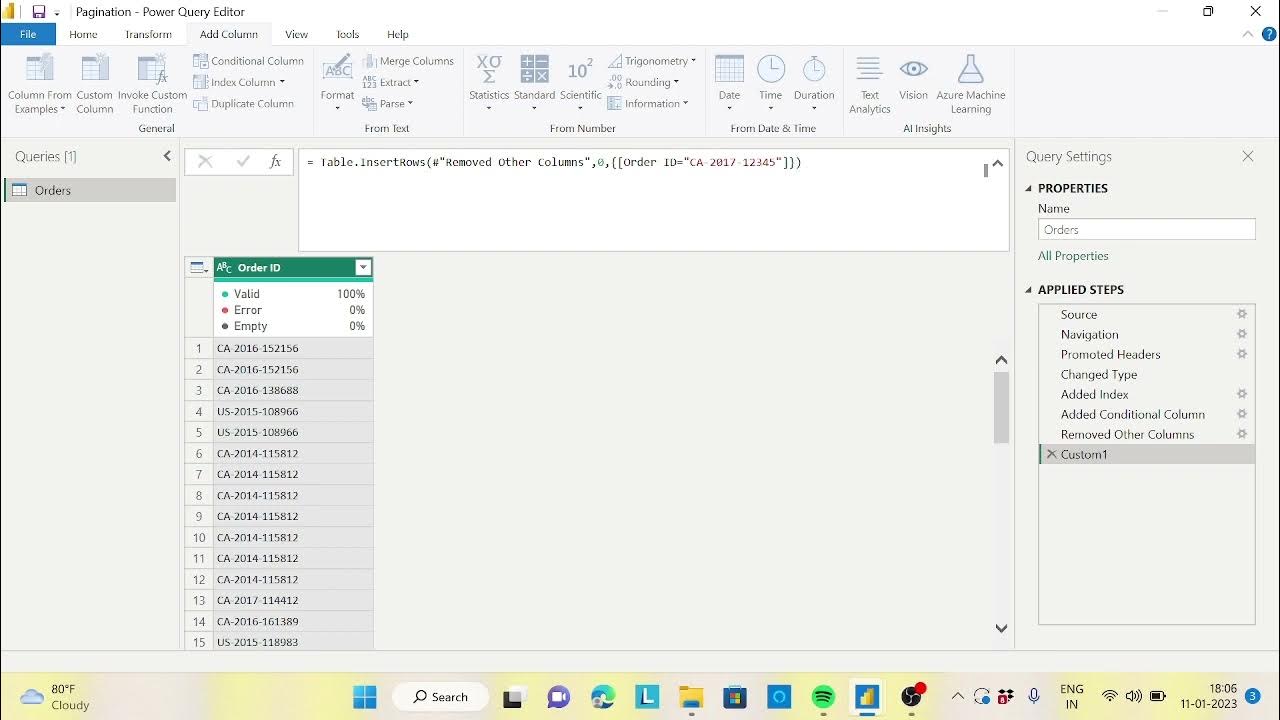Select the Added Conditional Column step
Screen dimensions: 1280x720
click(1146, 414)
